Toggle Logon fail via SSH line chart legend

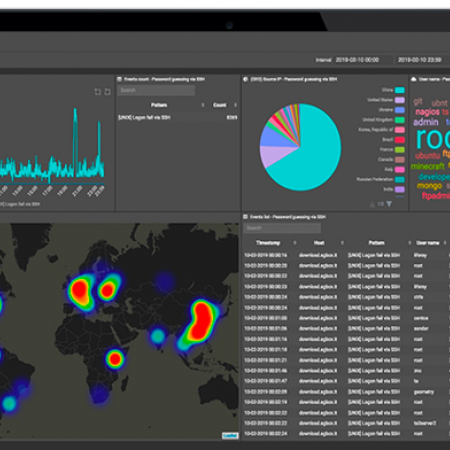(20, 204)
